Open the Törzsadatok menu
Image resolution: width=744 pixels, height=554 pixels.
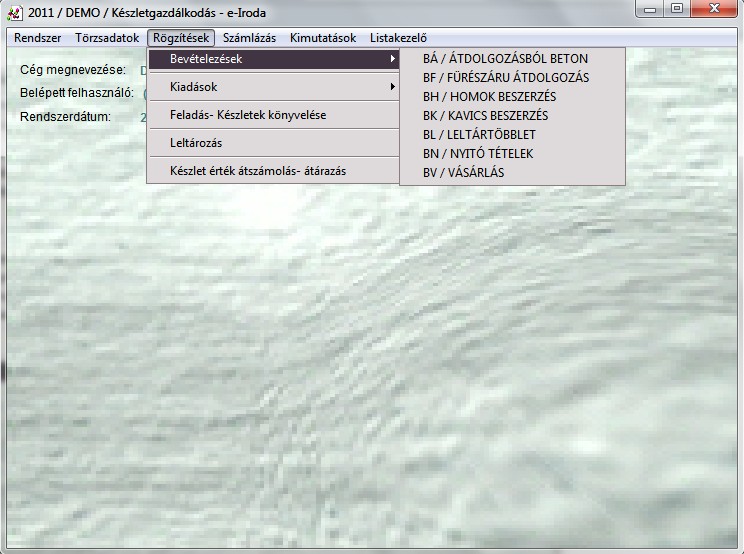[x=107, y=38]
